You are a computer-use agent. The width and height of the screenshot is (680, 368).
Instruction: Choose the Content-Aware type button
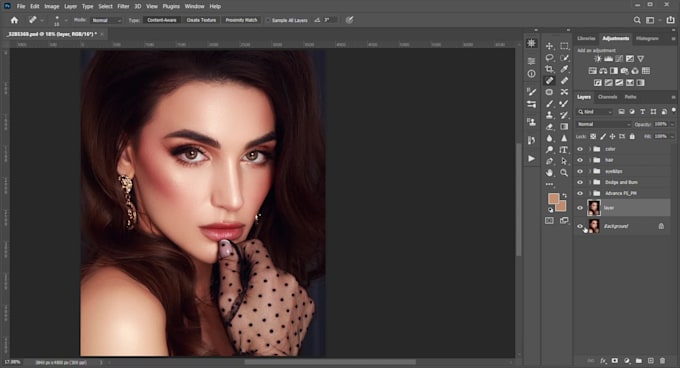coord(162,20)
